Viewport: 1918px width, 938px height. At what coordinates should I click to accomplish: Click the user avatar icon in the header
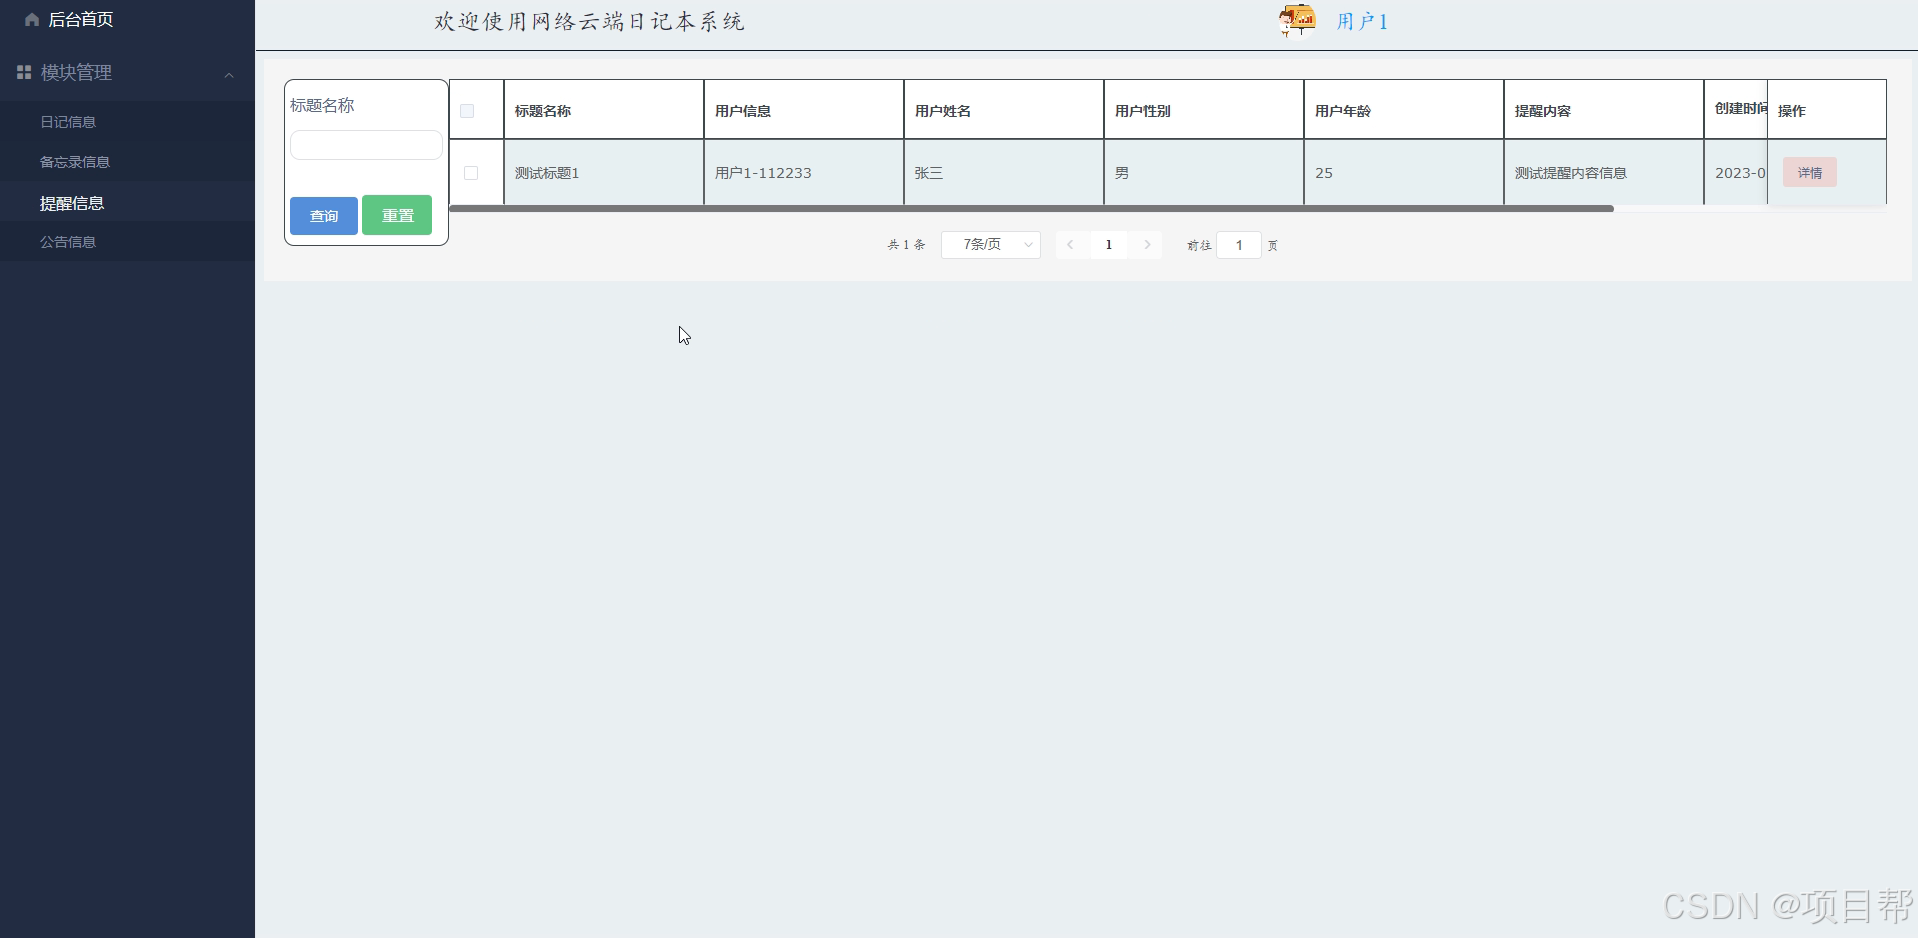pyautogui.click(x=1297, y=20)
